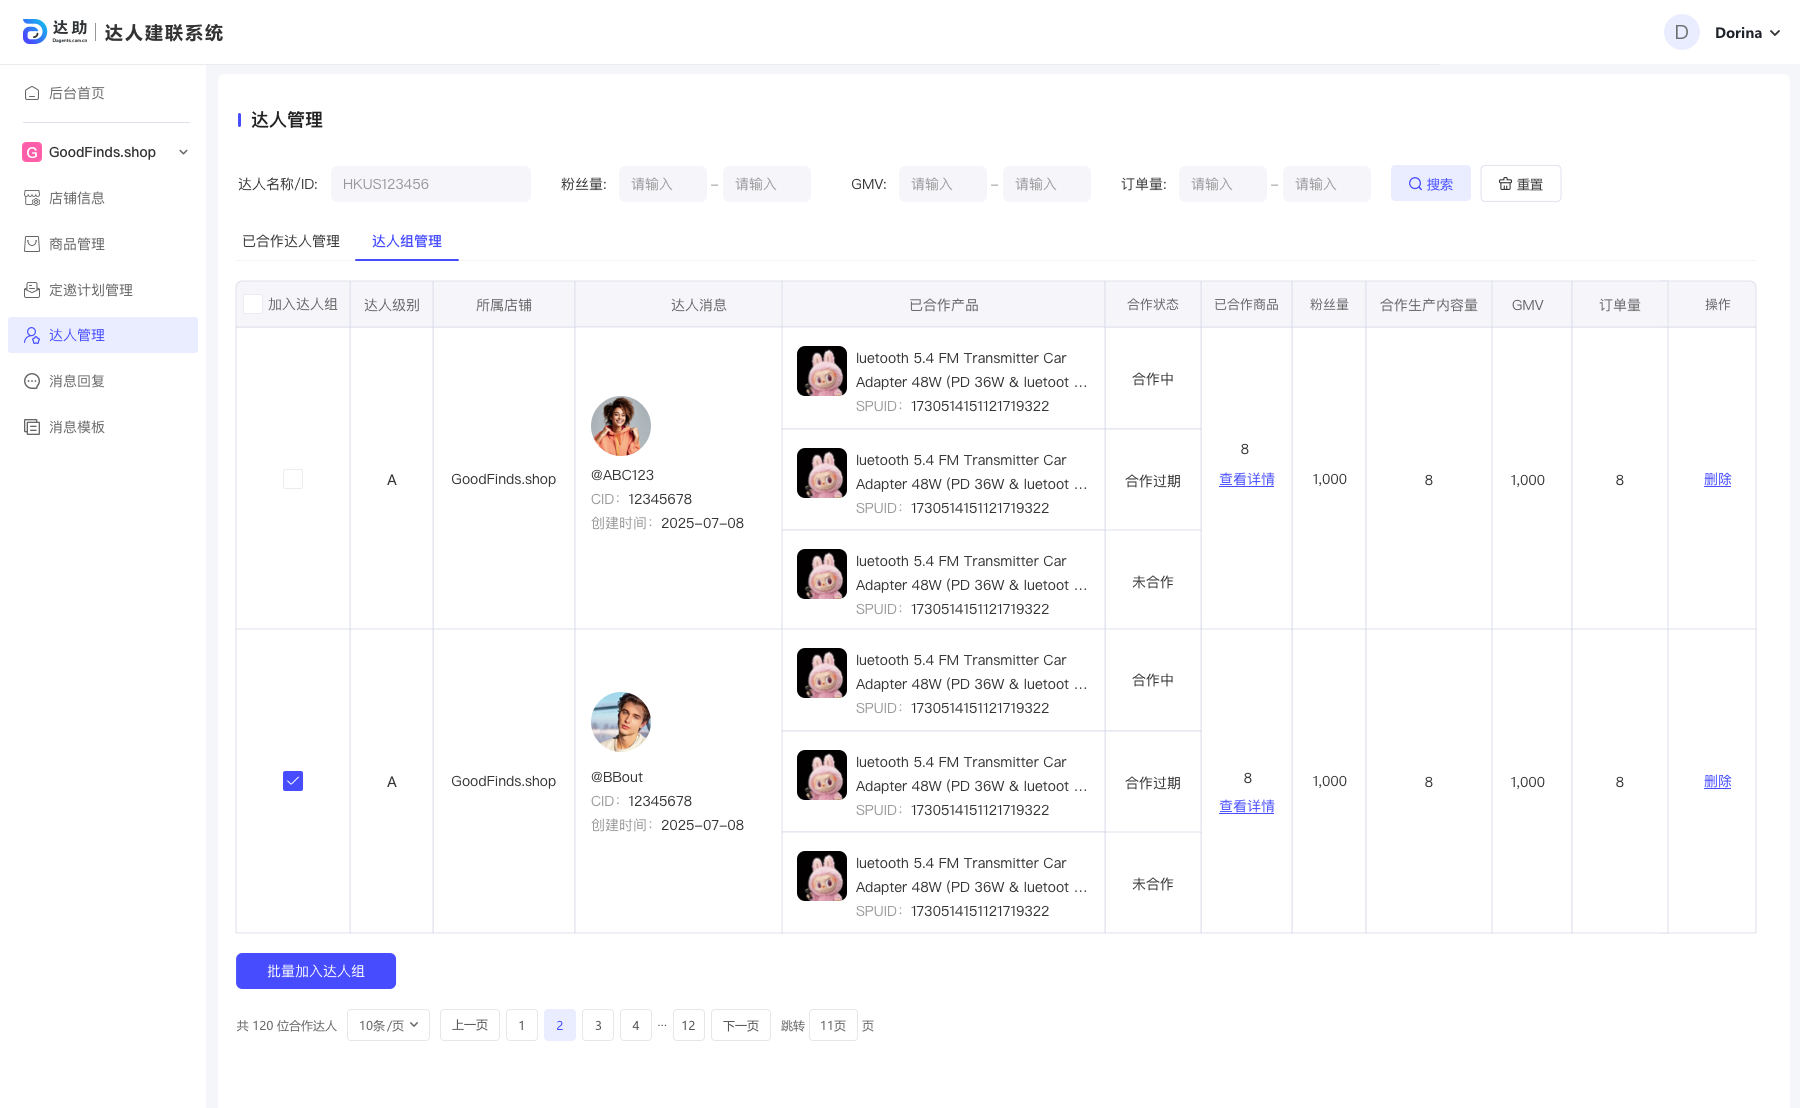
Task: Select the 达人组管理 tab
Action: pyautogui.click(x=407, y=241)
